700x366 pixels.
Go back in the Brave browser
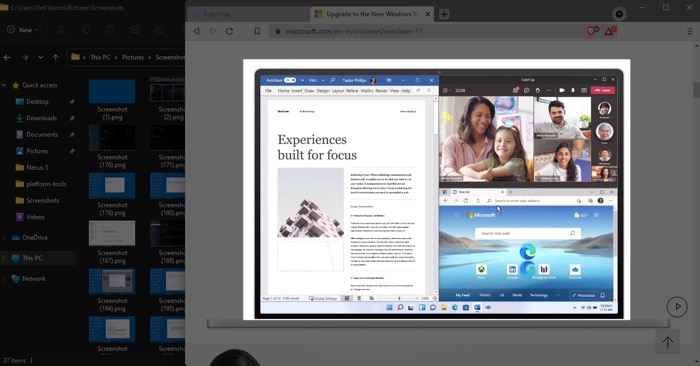point(196,31)
